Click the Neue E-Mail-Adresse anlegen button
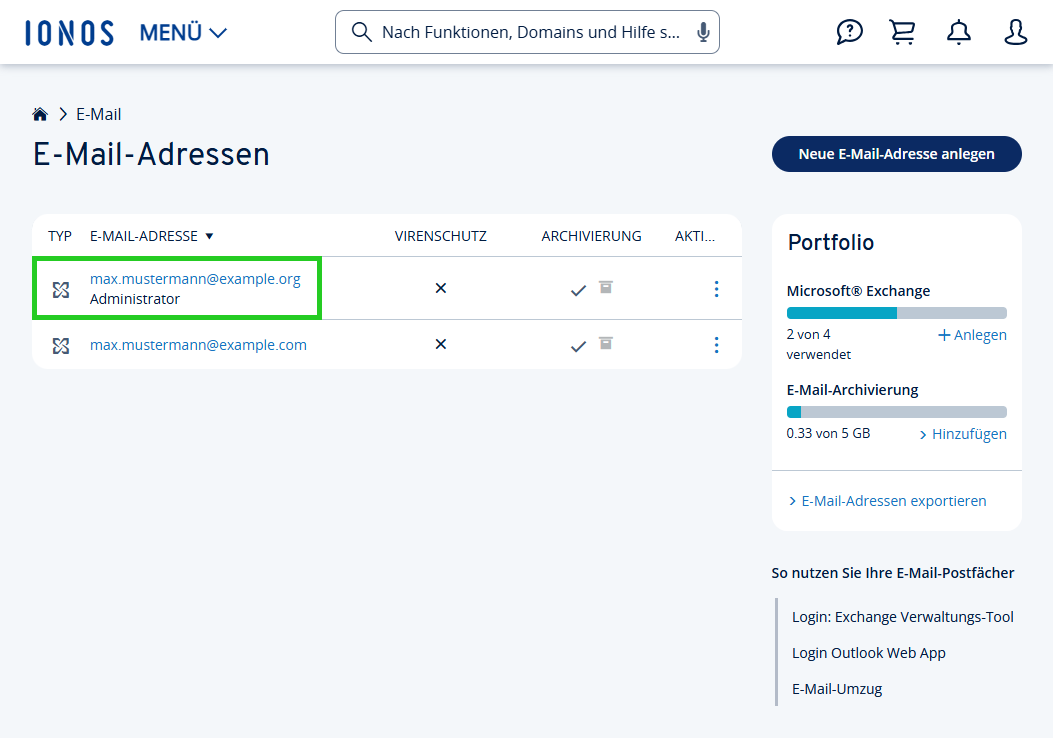The height and width of the screenshot is (738, 1053). point(896,154)
